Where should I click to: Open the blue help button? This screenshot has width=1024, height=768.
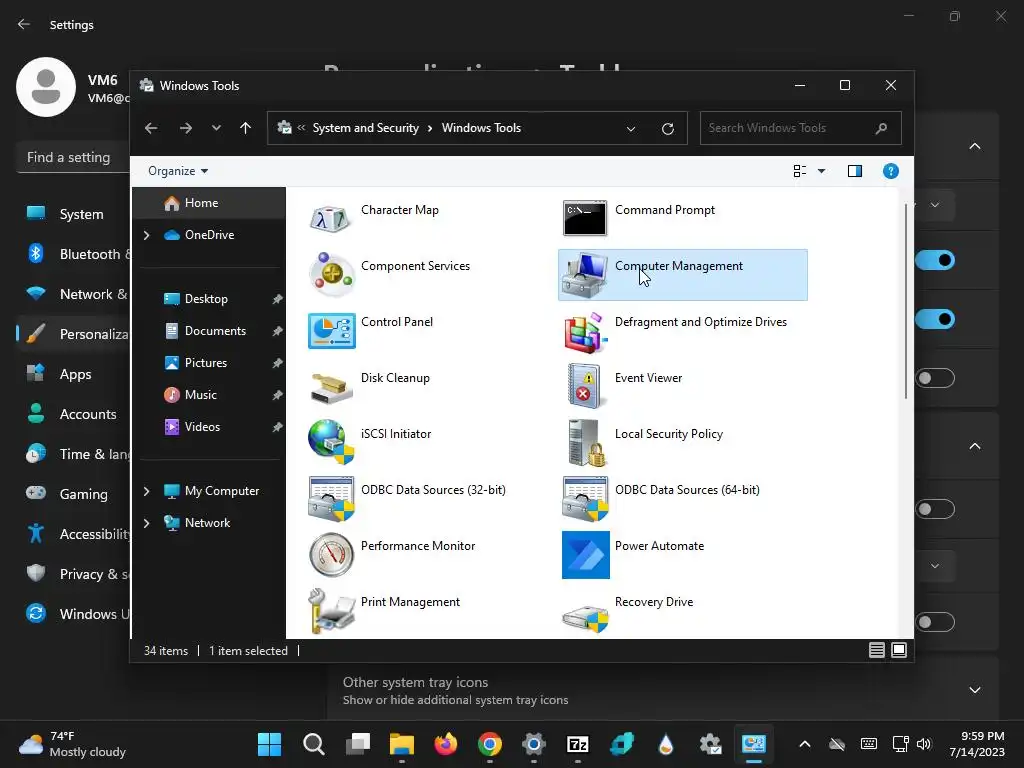891,171
